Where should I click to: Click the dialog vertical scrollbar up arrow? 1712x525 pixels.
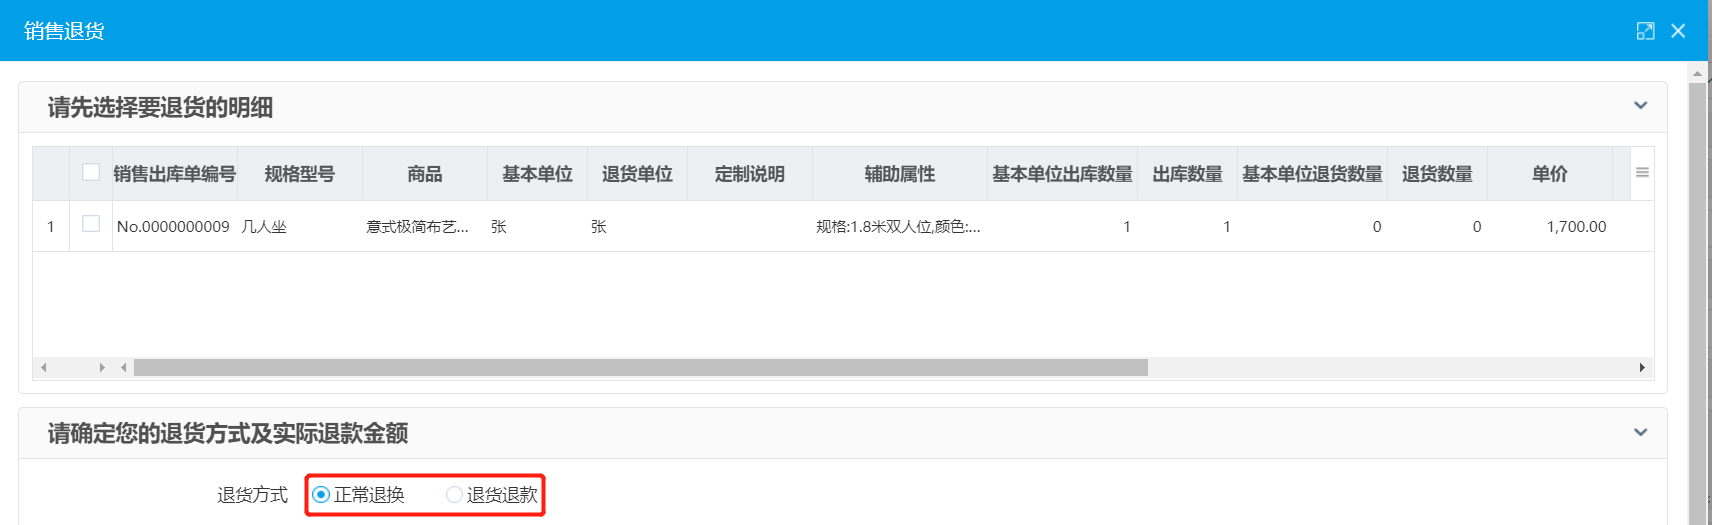(1697, 73)
